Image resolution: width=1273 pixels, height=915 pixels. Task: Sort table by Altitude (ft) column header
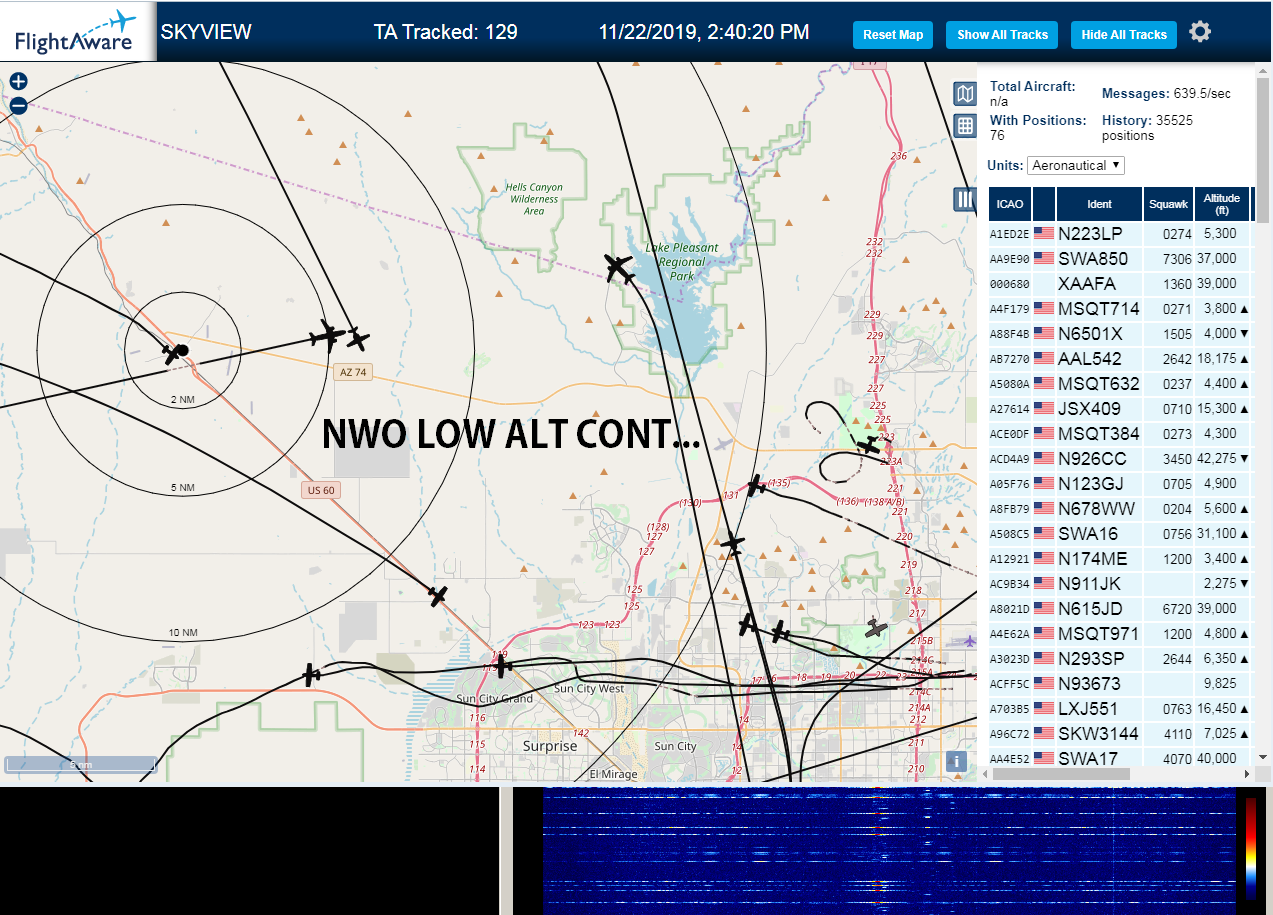(1222, 204)
